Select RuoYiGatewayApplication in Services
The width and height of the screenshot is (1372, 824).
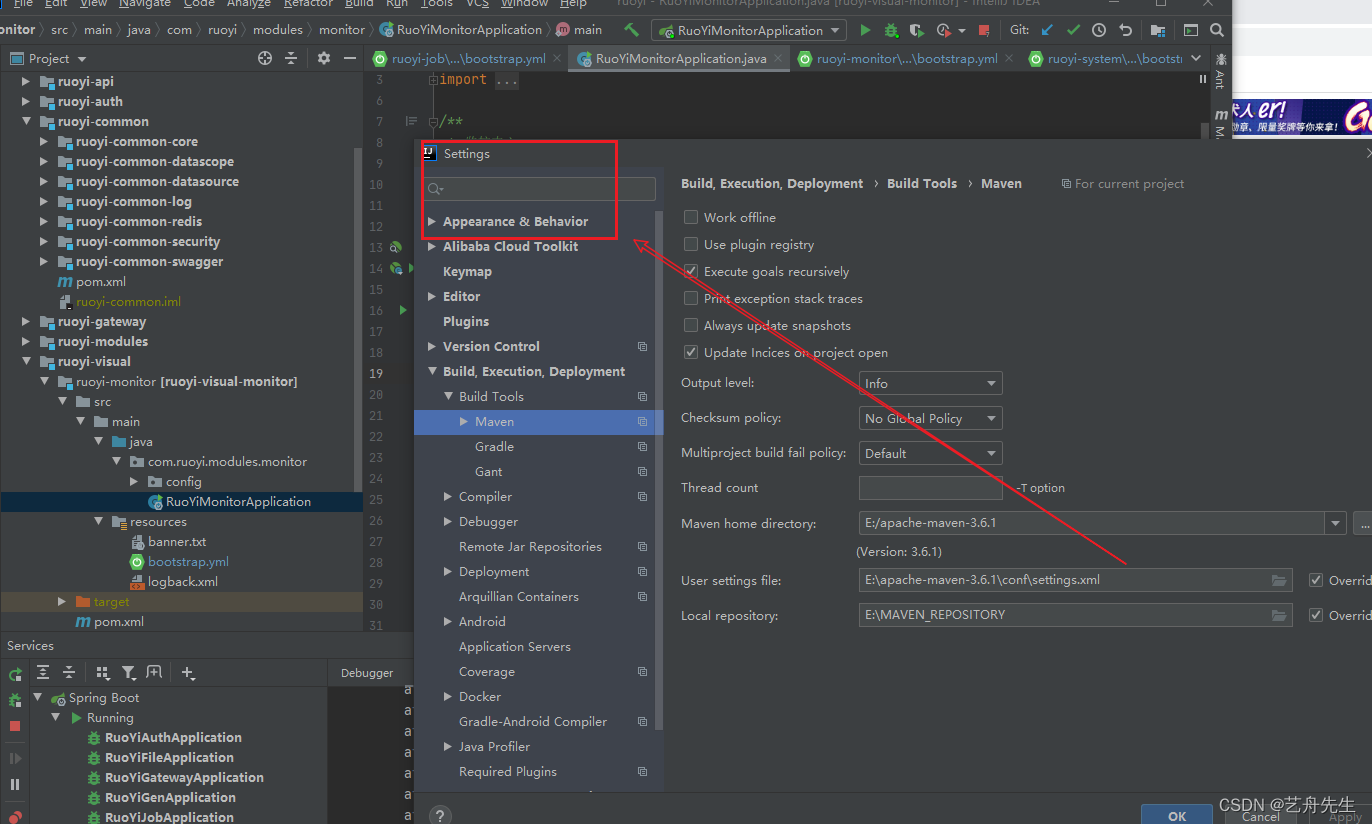(x=184, y=778)
